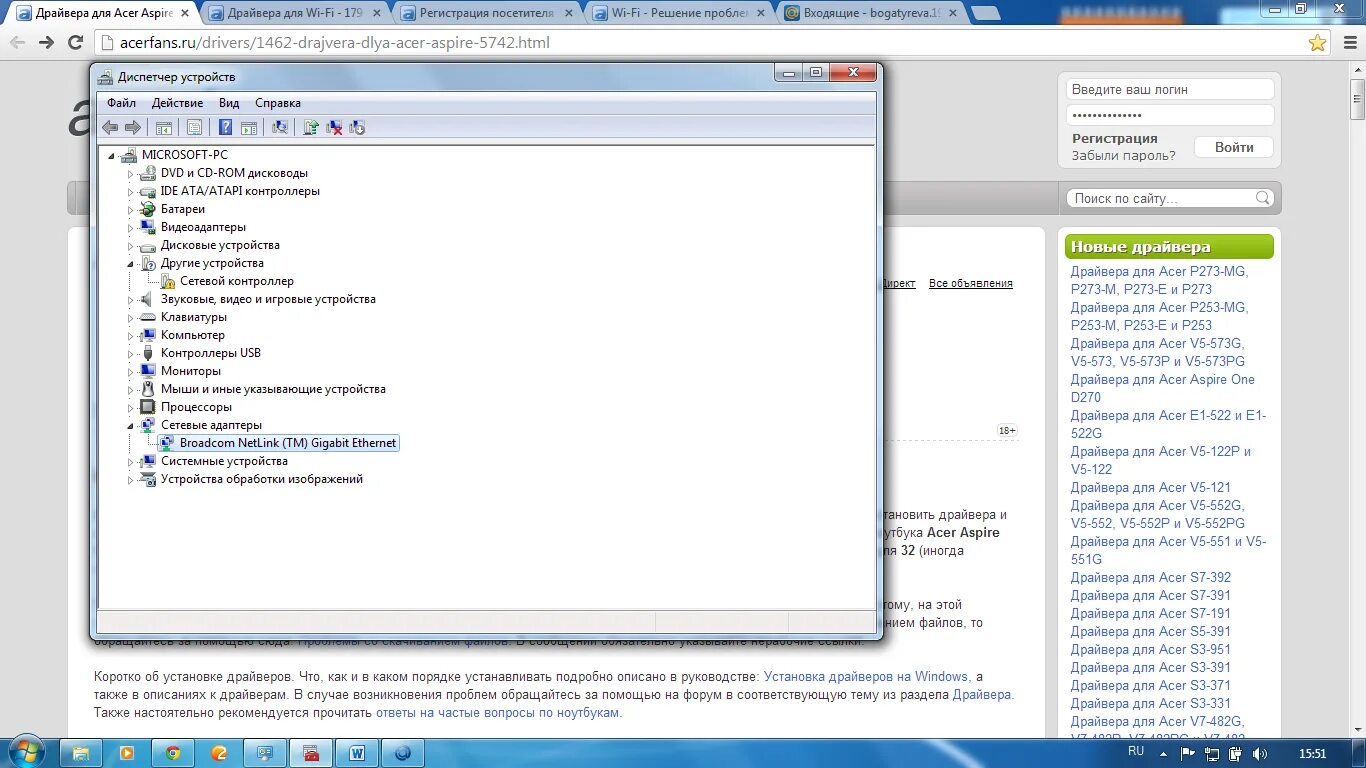
Task: Open Файл menu in Device Manager
Action: tap(121, 103)
